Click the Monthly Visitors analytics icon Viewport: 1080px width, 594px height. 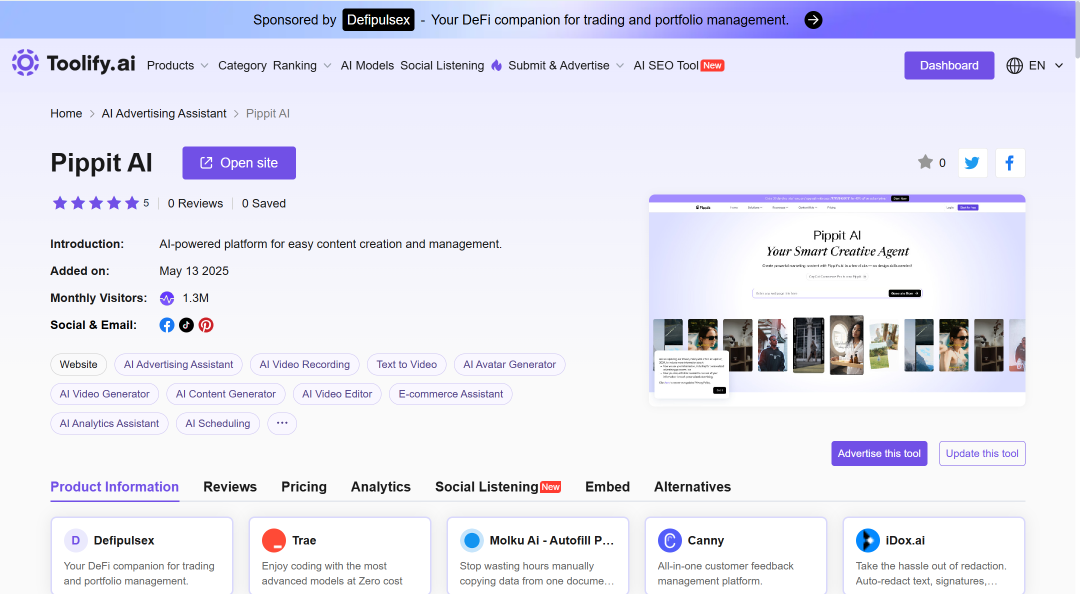point(167,298)
